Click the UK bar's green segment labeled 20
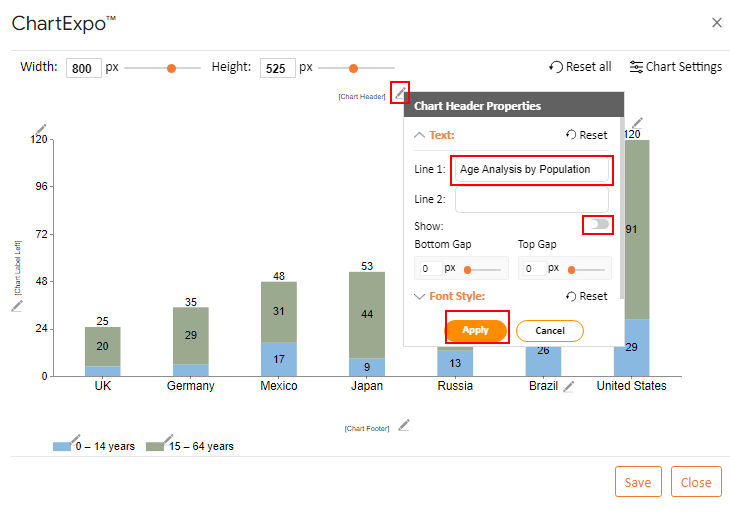Screen dimensions: 730x516 (102, 346)
